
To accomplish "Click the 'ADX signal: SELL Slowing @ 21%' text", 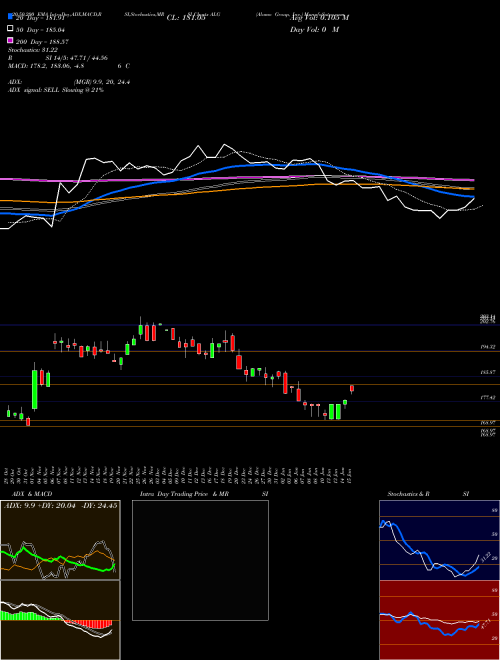I will [56, 90].
